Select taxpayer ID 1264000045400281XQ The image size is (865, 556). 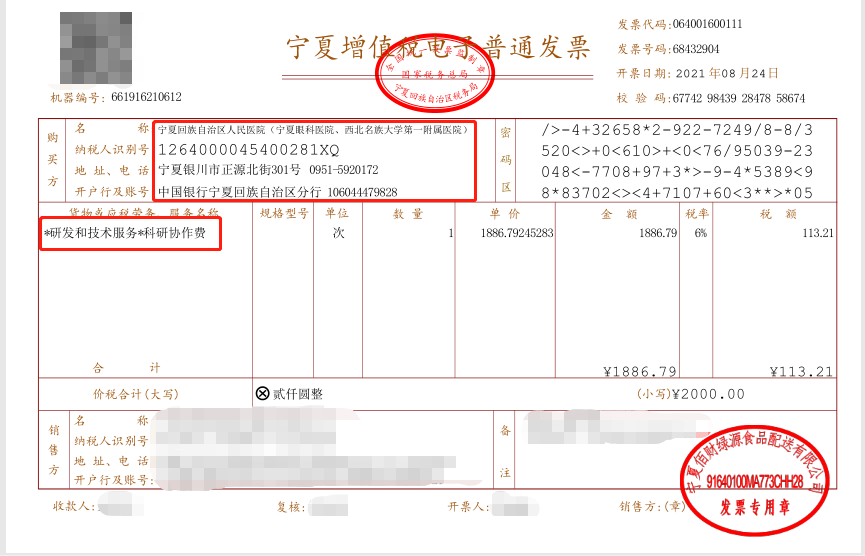click(249, 149)
